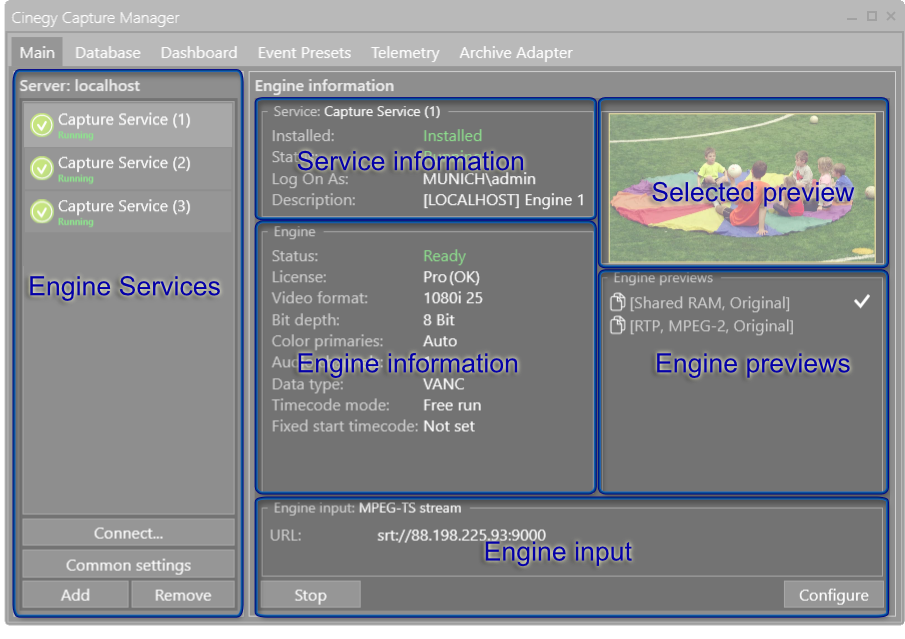The width and height of the screenshot is (905, 639).
Task: Remove the selected capture service
Action: pyautogui.click(x=183, y=594)
